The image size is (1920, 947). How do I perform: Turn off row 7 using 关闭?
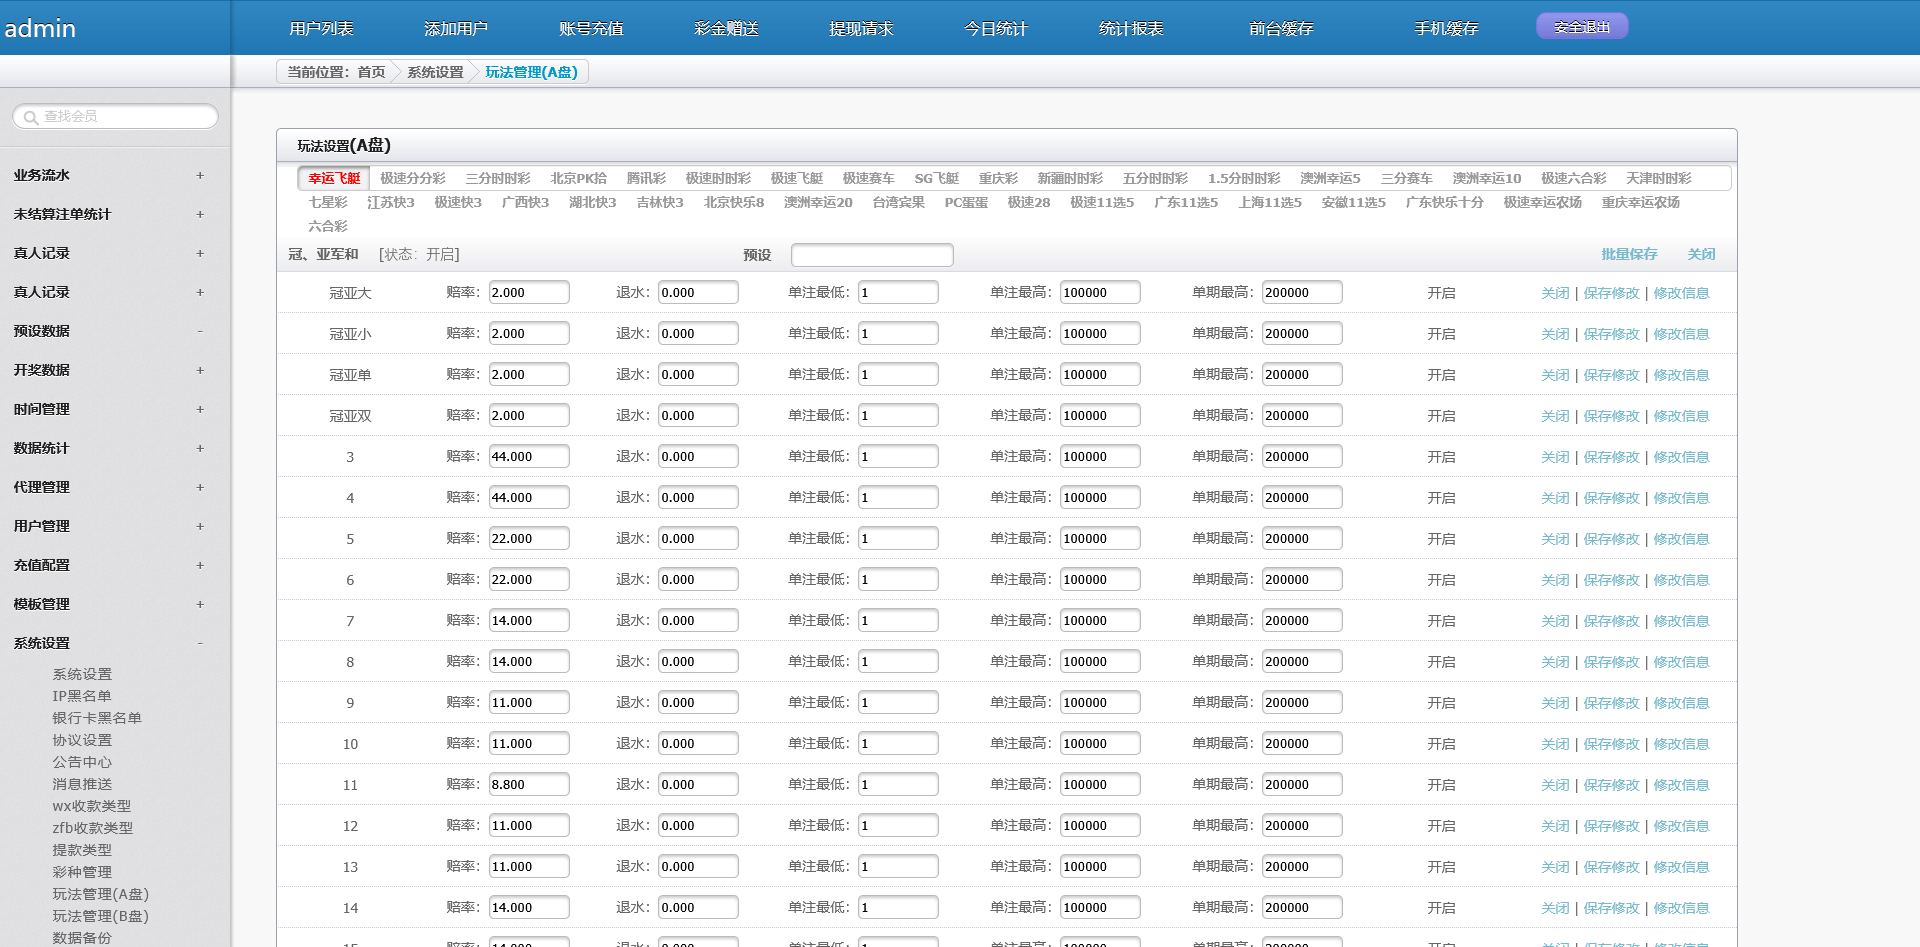click(1554, 621)
